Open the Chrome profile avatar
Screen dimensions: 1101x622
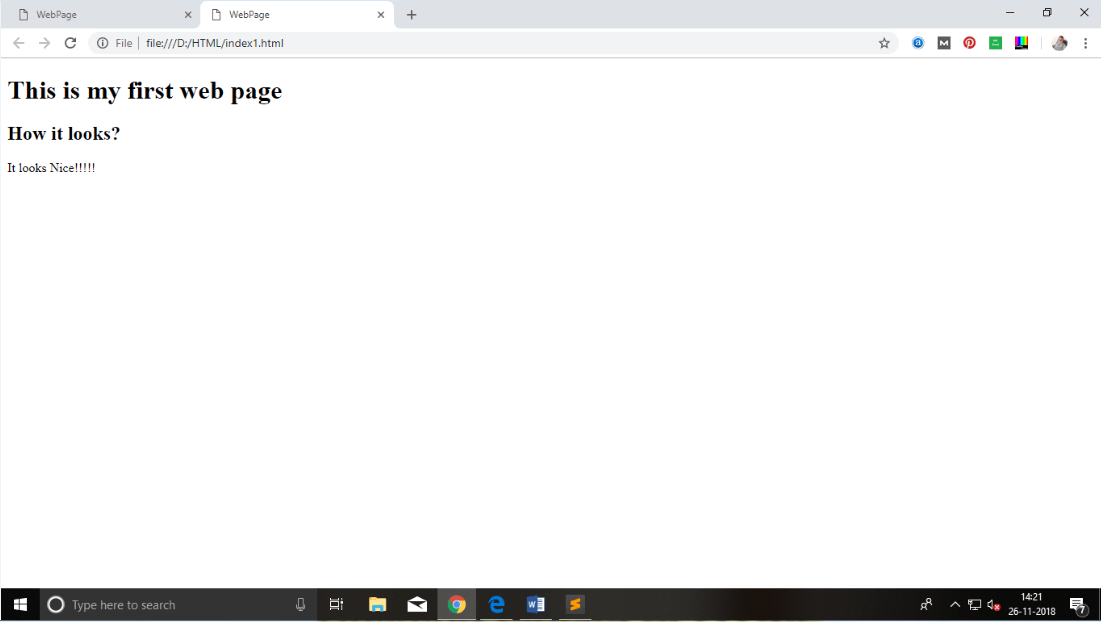(x=1060, y=43)
